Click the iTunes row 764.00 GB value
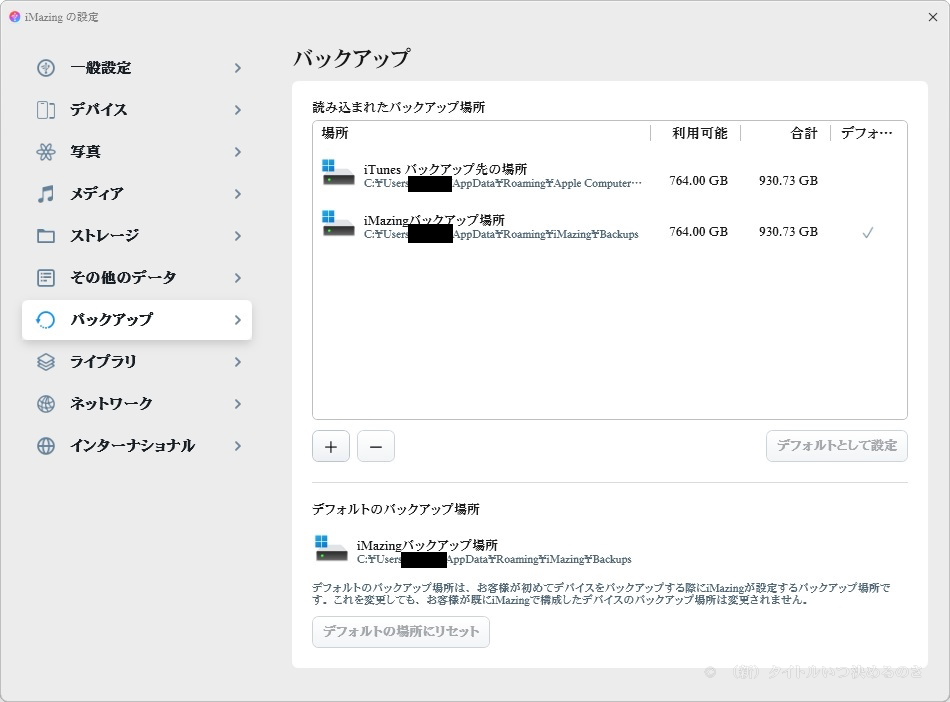 coord(699,180)
